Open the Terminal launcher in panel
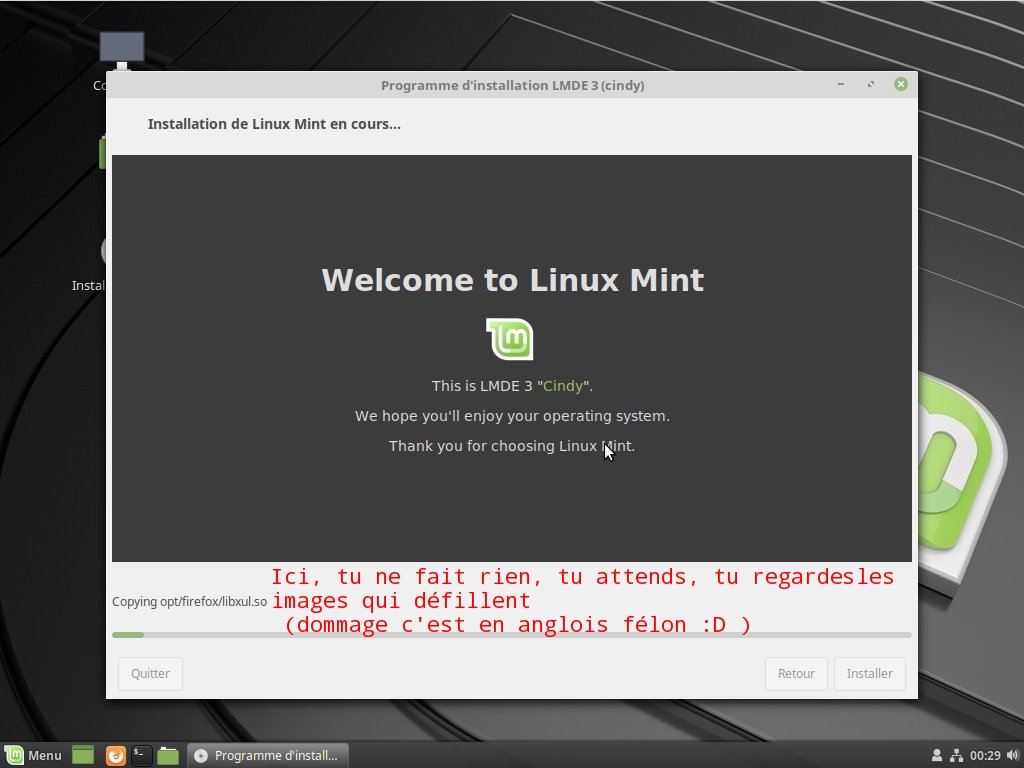 click(x=142, y=755)
